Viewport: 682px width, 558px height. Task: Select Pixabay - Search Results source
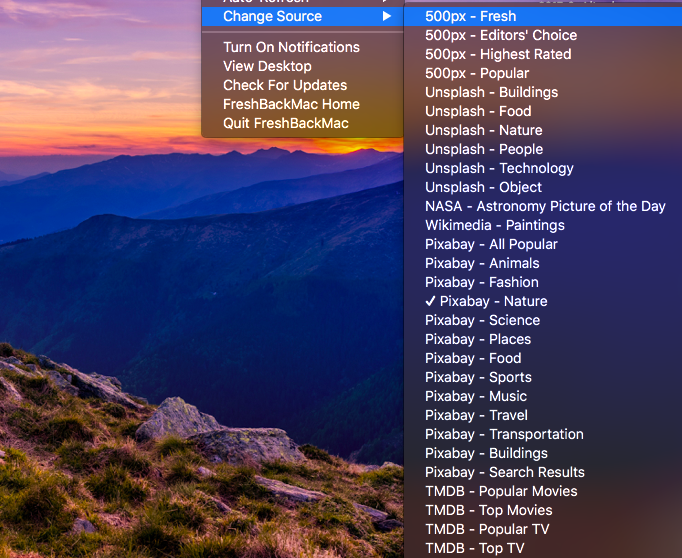(504, 472)
